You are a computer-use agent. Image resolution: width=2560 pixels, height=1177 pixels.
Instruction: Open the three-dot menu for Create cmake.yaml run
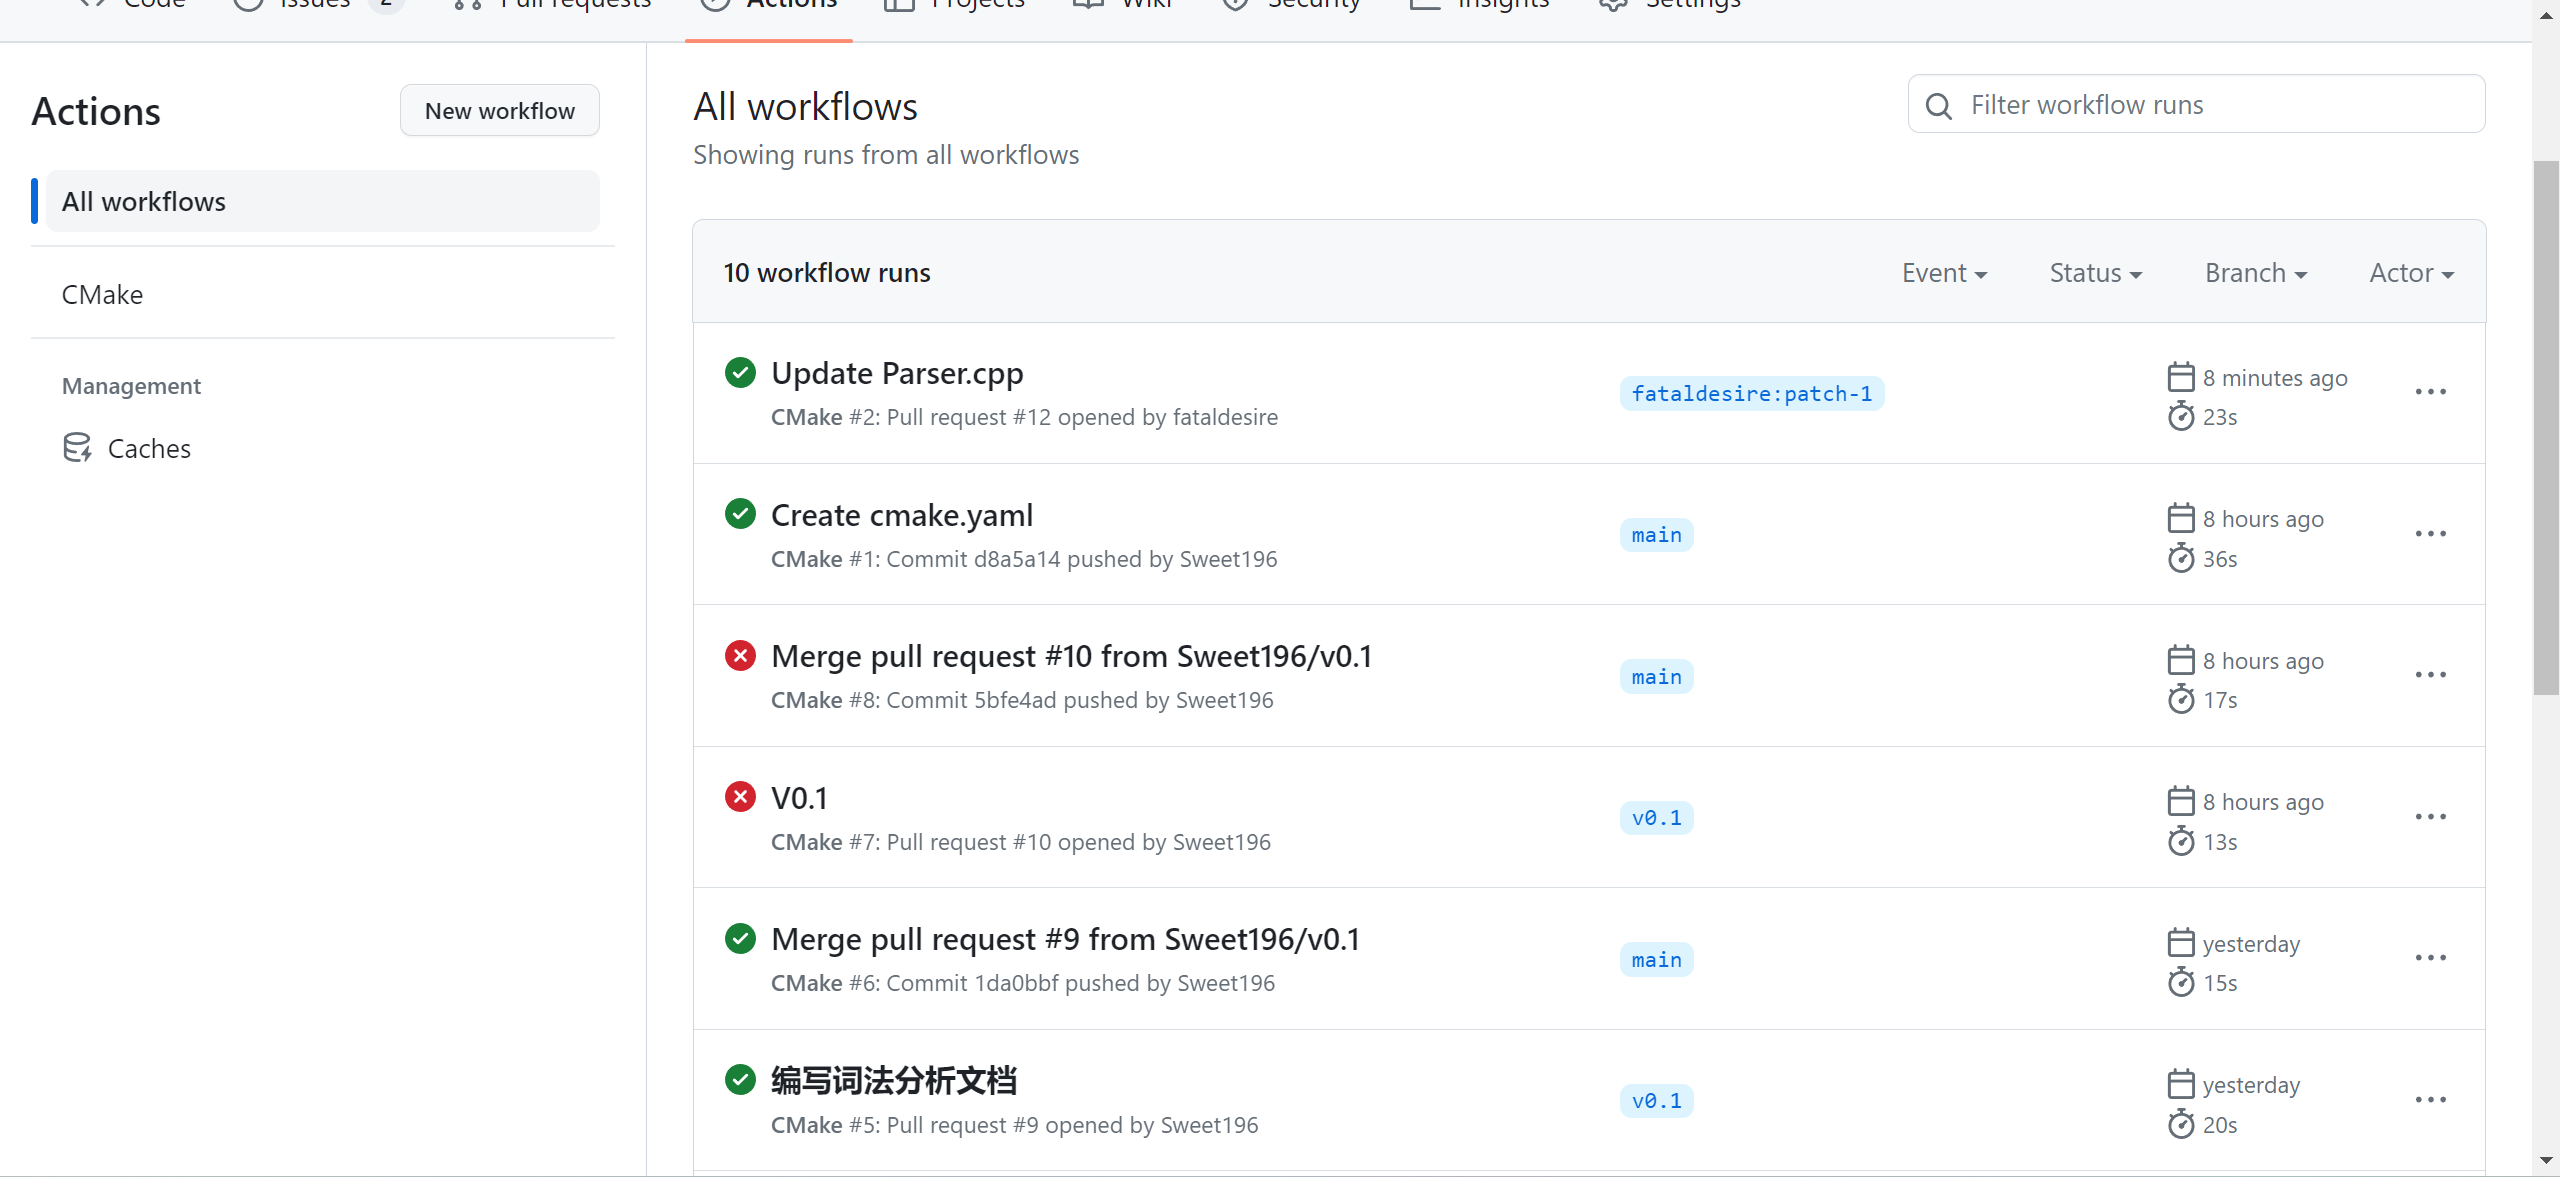[2430, 534]
